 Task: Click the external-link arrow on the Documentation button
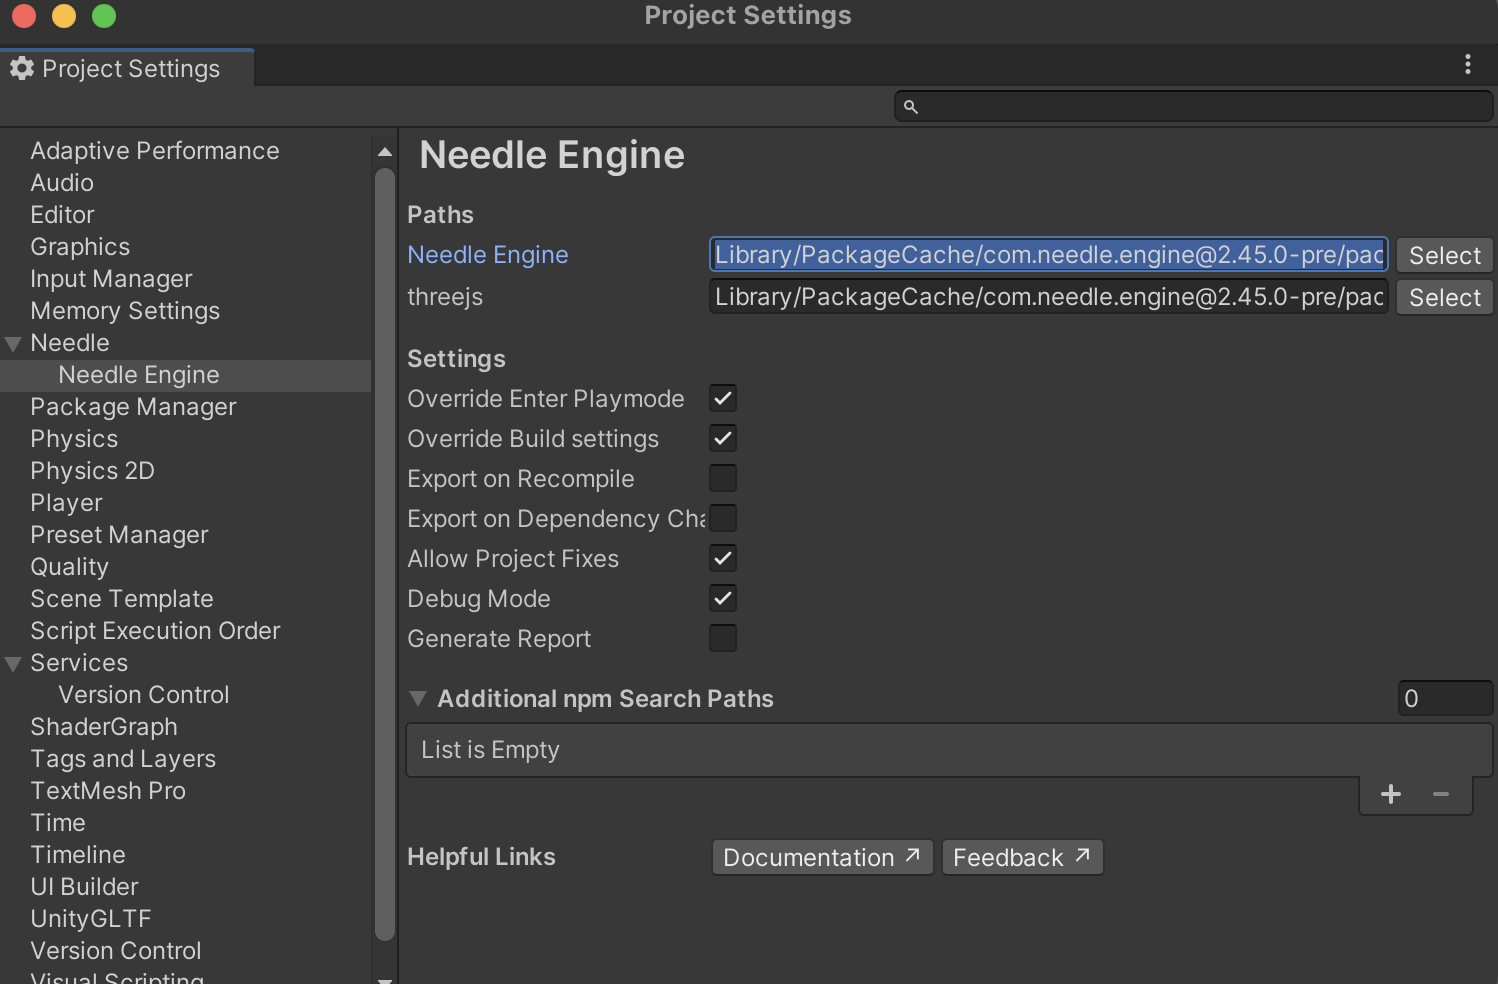coord(911,856)
